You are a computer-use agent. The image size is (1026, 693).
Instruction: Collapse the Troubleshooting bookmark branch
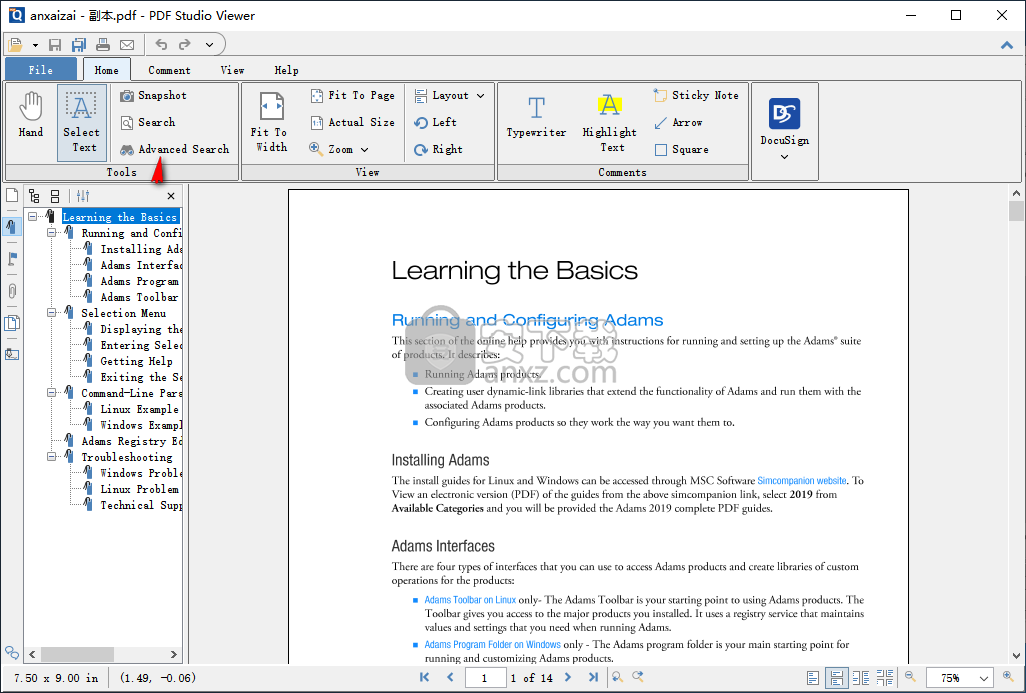tap(52, 457)
